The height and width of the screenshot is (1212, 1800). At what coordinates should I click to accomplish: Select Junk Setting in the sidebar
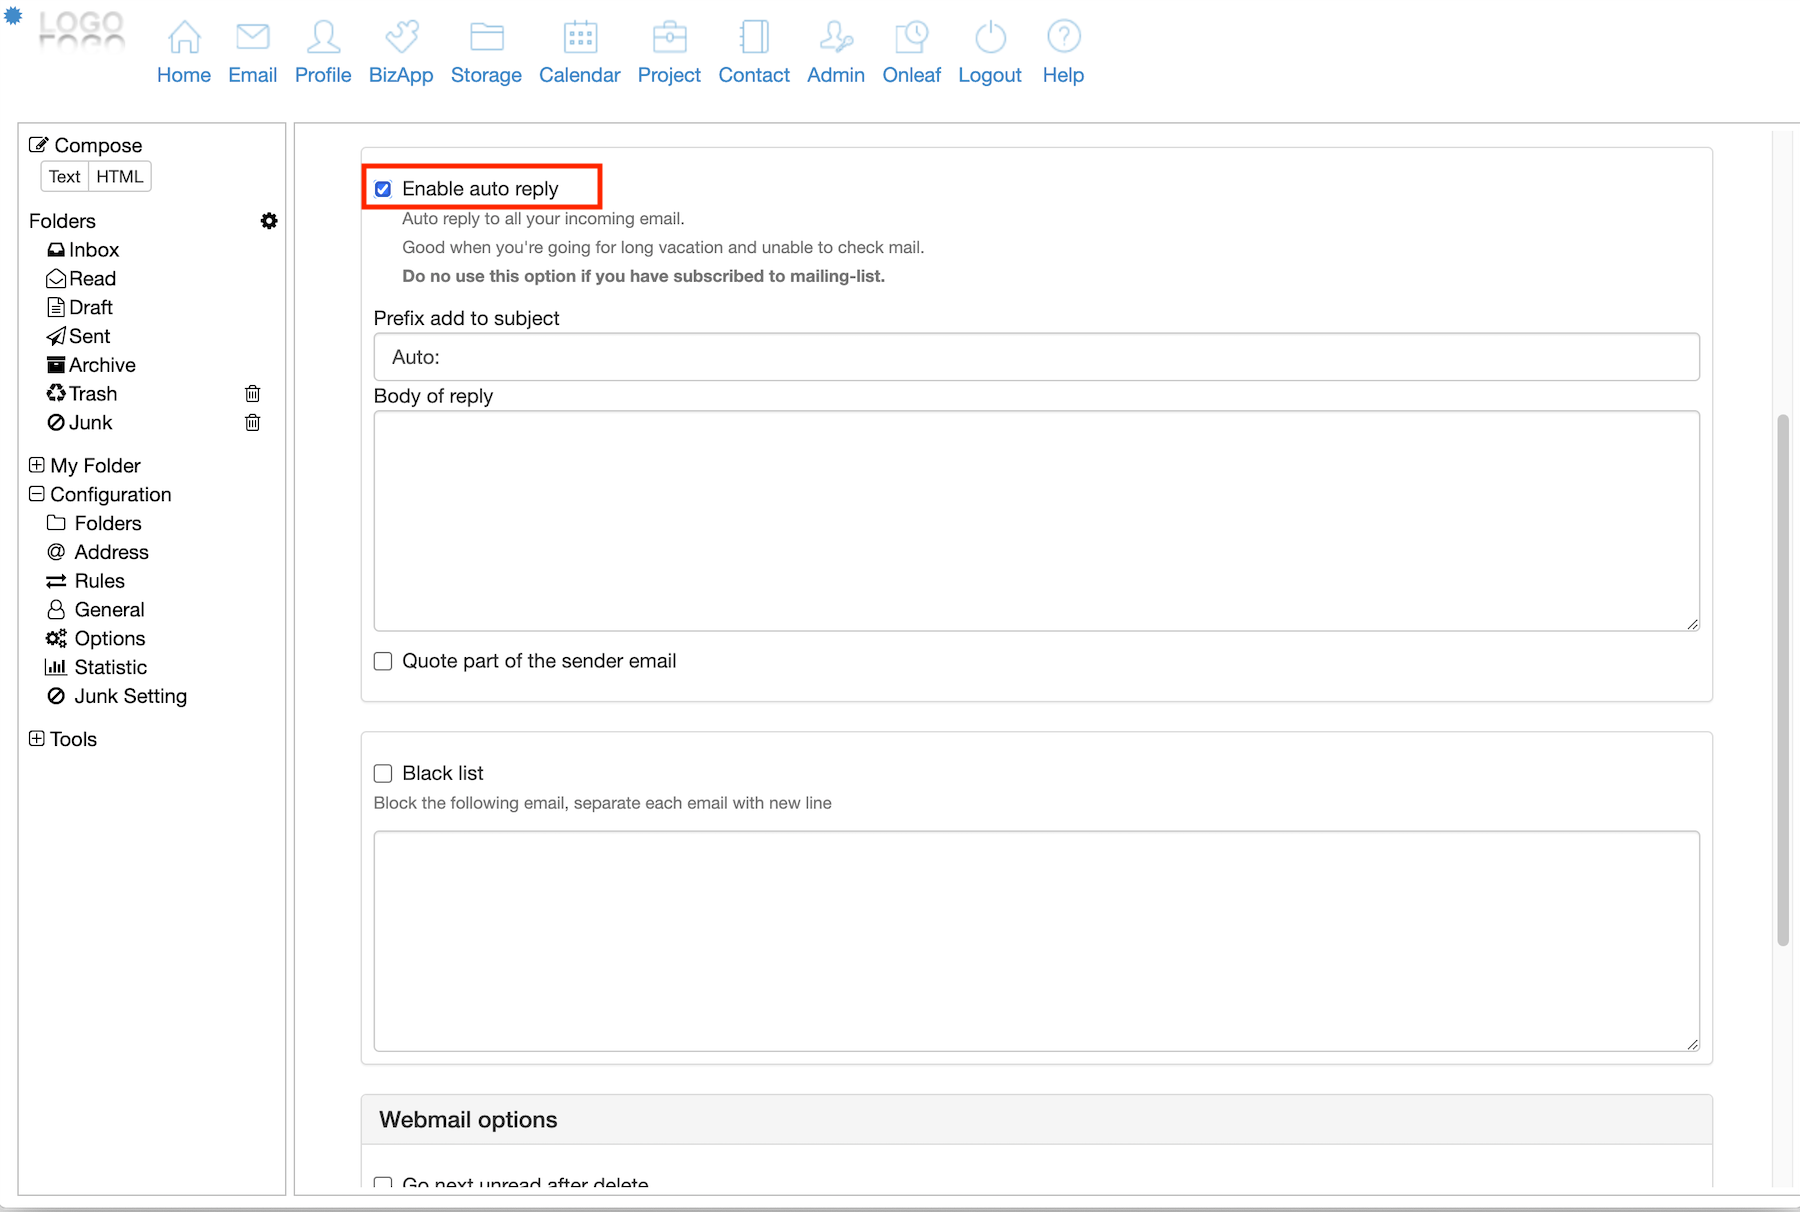pos(130,696)
